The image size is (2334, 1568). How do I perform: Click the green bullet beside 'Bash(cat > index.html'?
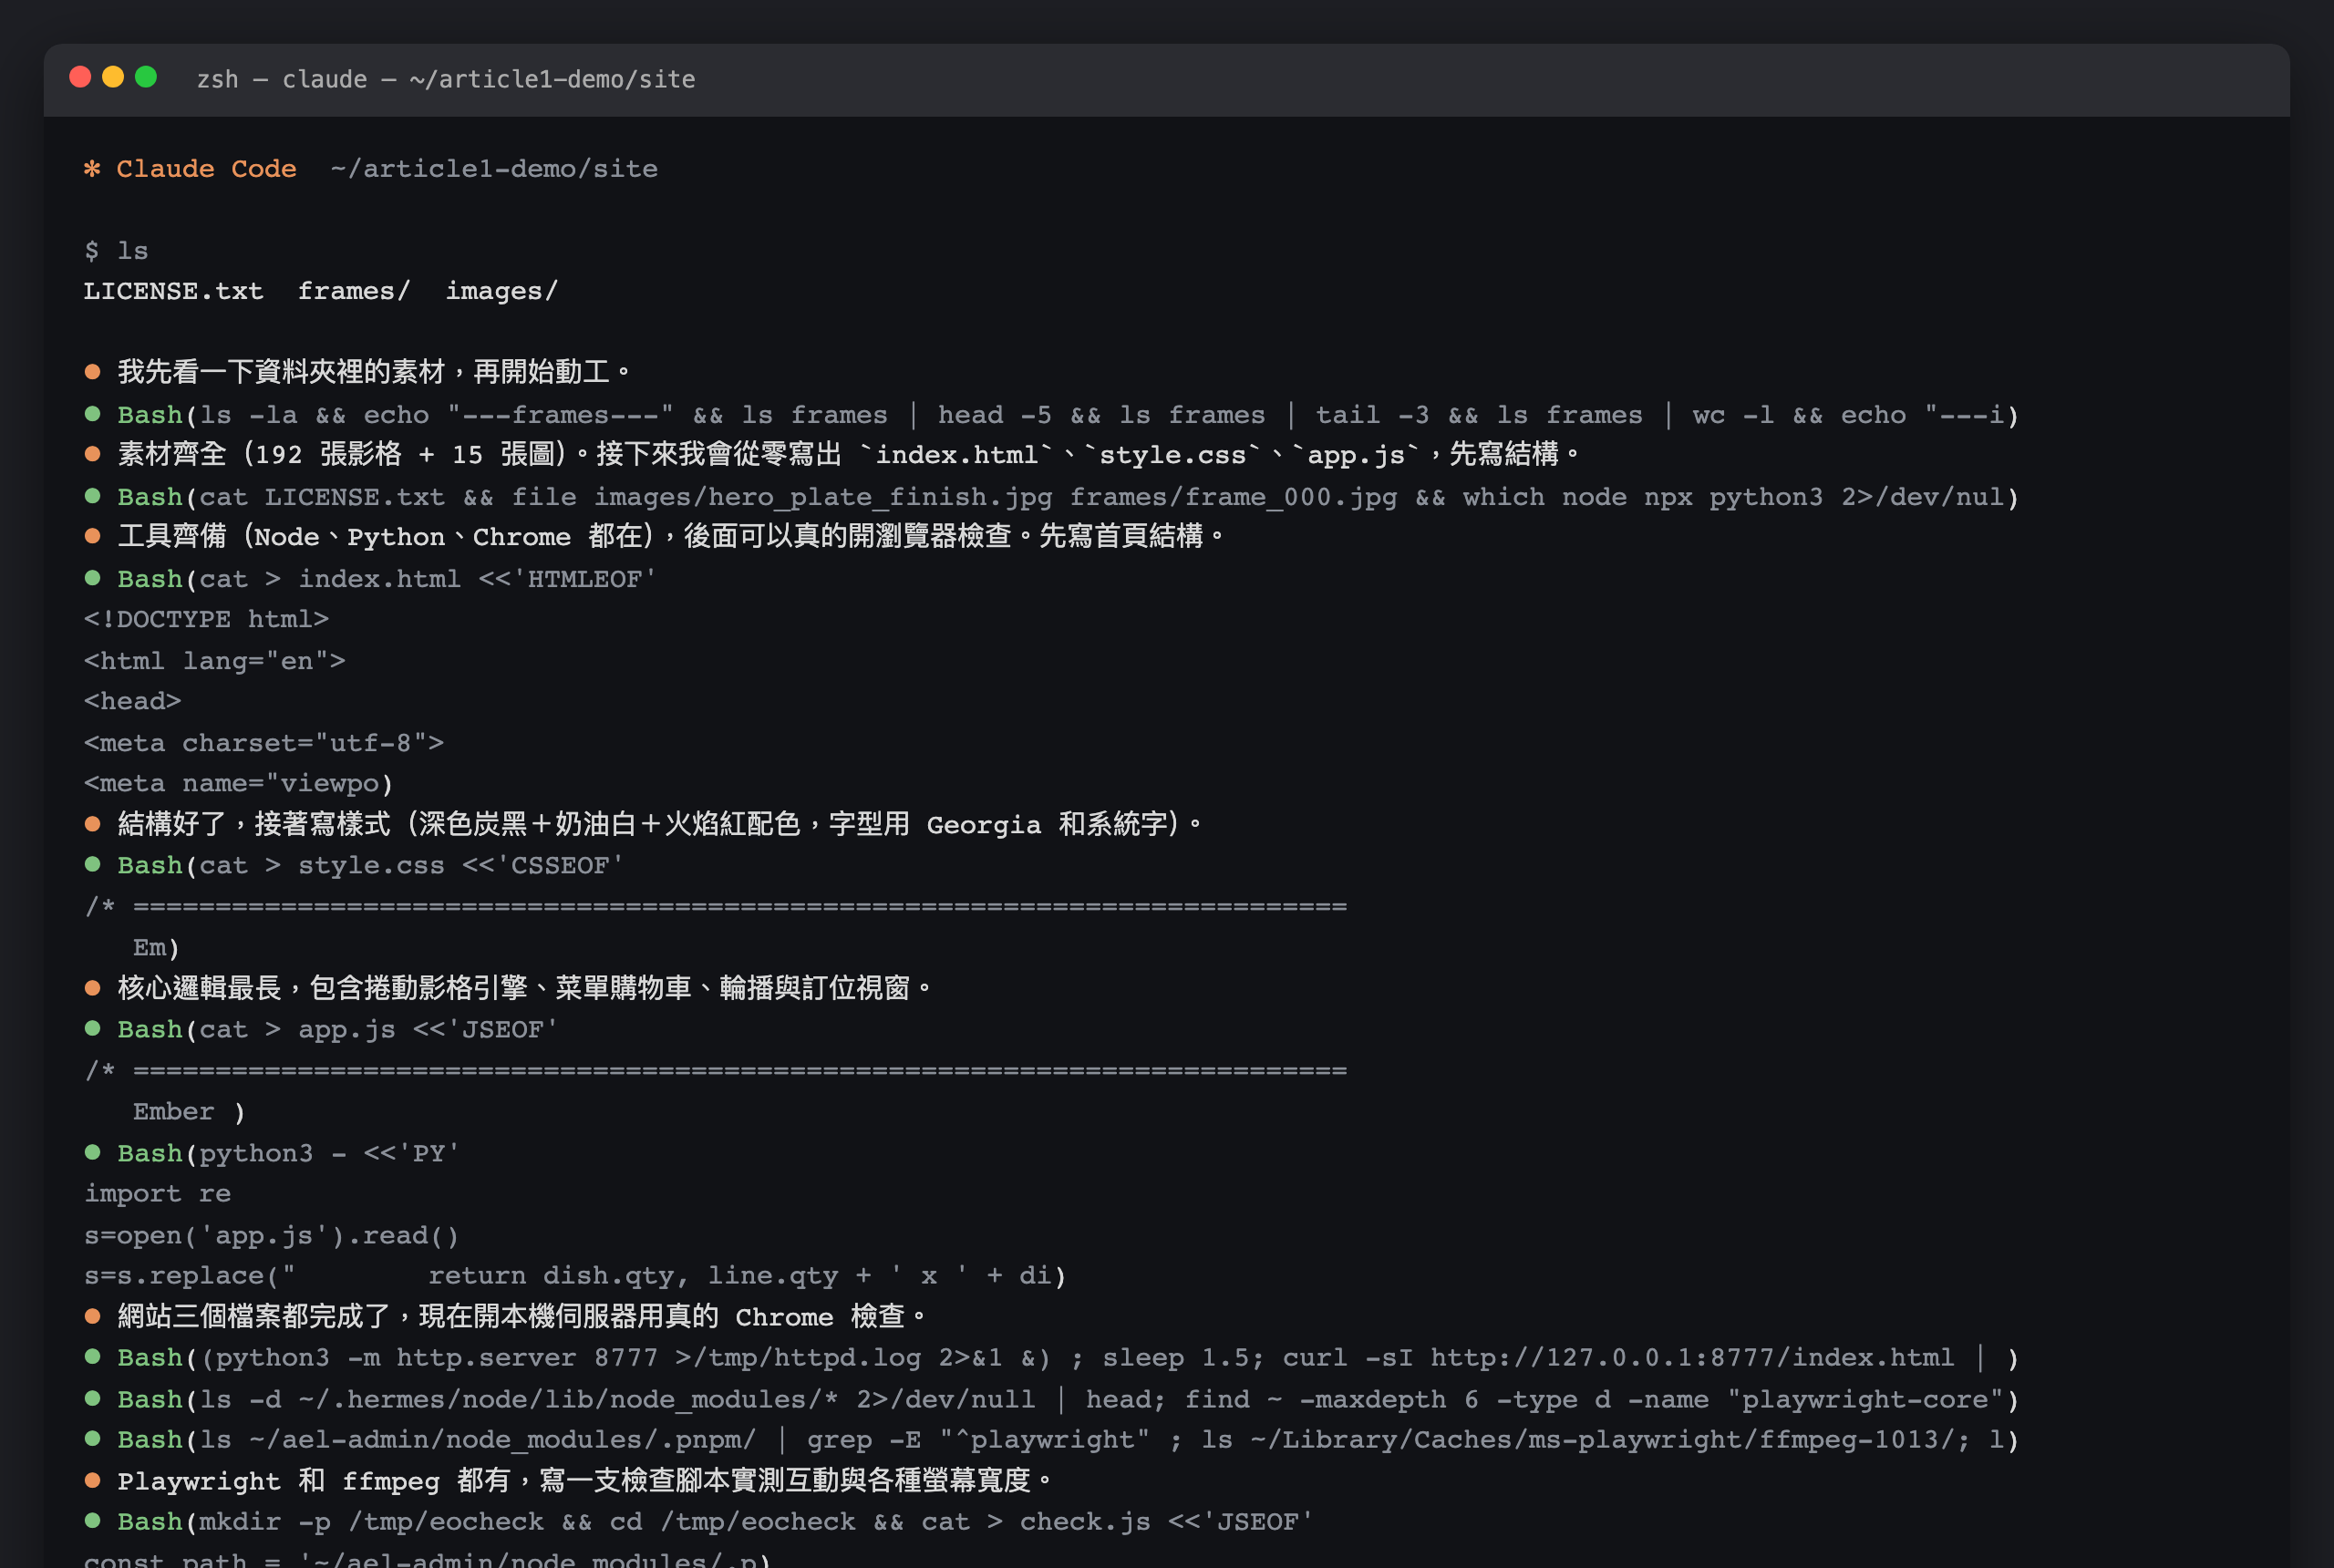pyautogui.click(x=93, y=577)
